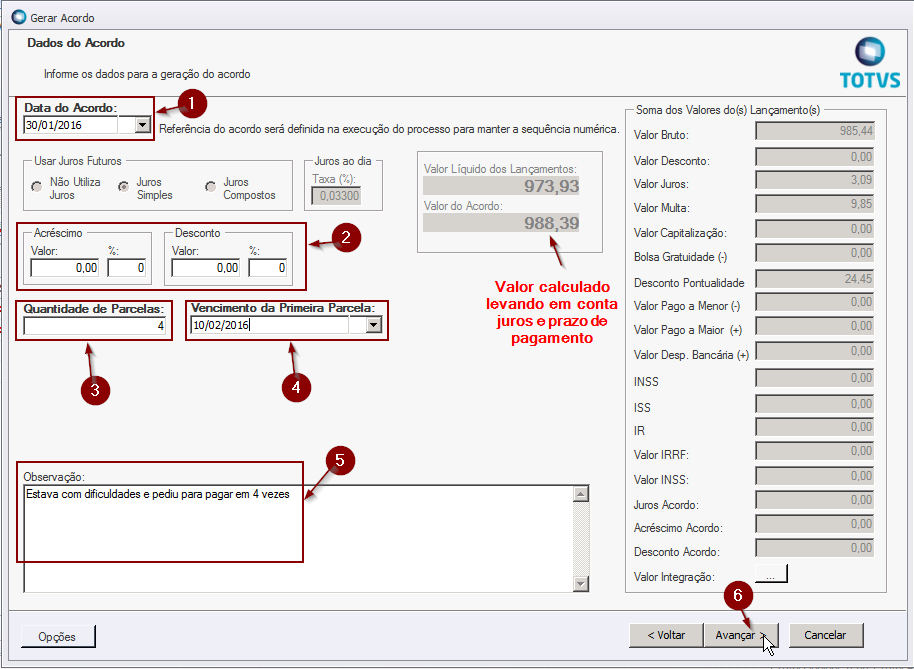The height and width of the screenshot is (669, 914).
Task: Select the Juros Simples radio button
Action: [x=124, y=186]
